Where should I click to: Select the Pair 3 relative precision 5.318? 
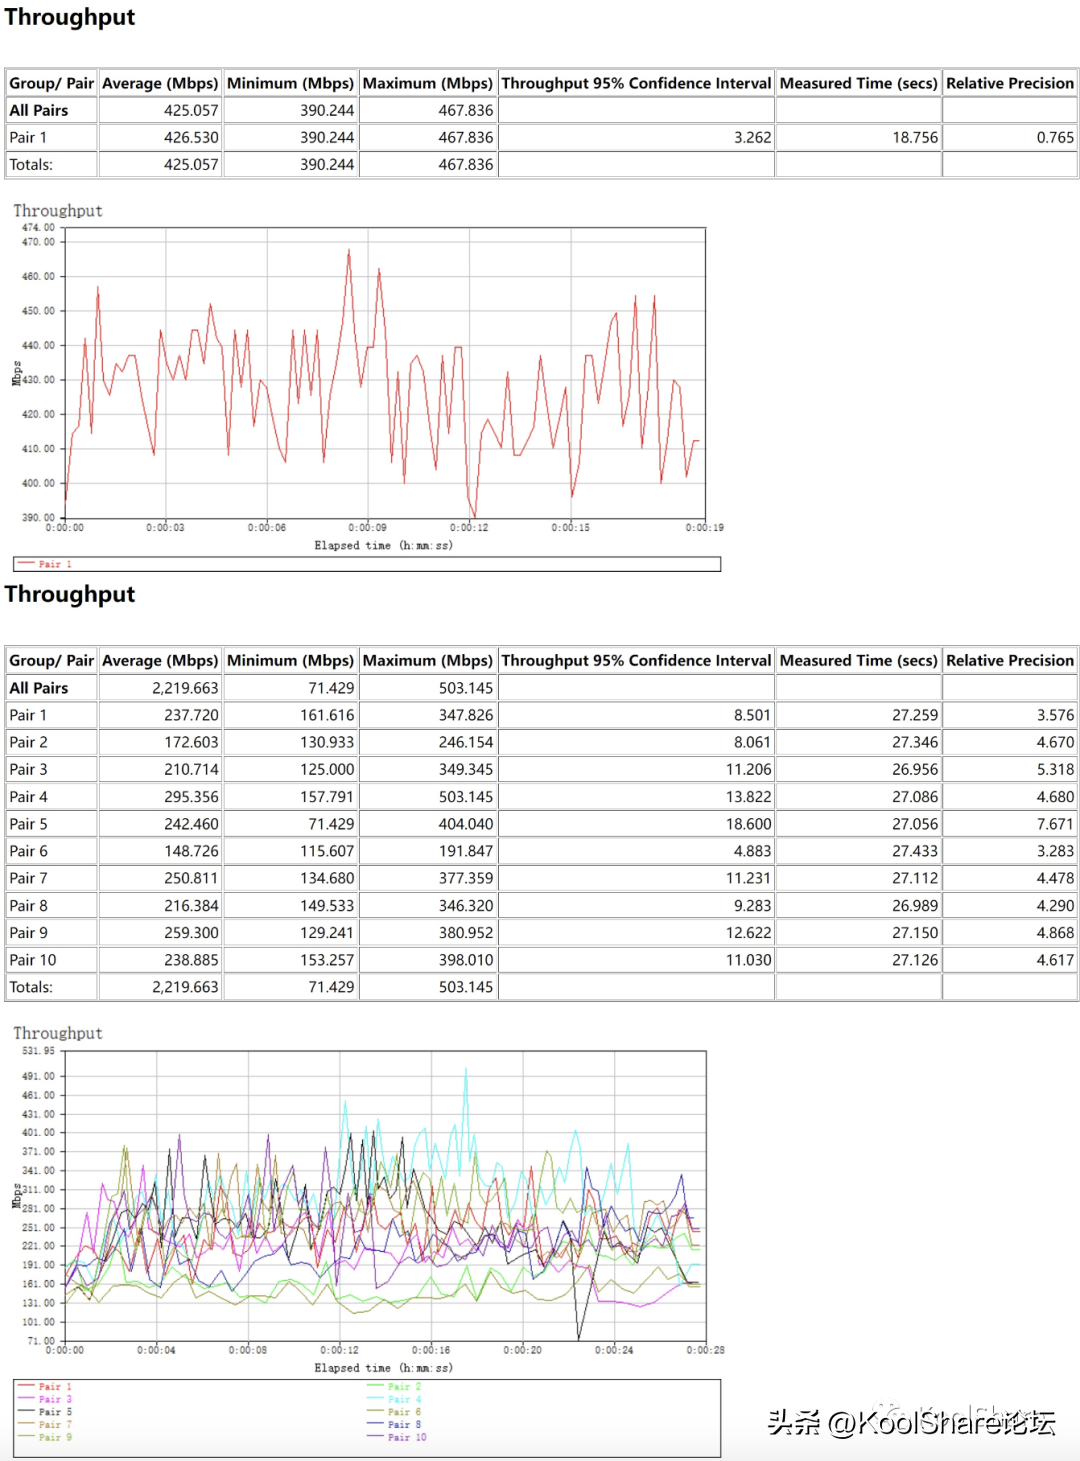[1055, 769]
